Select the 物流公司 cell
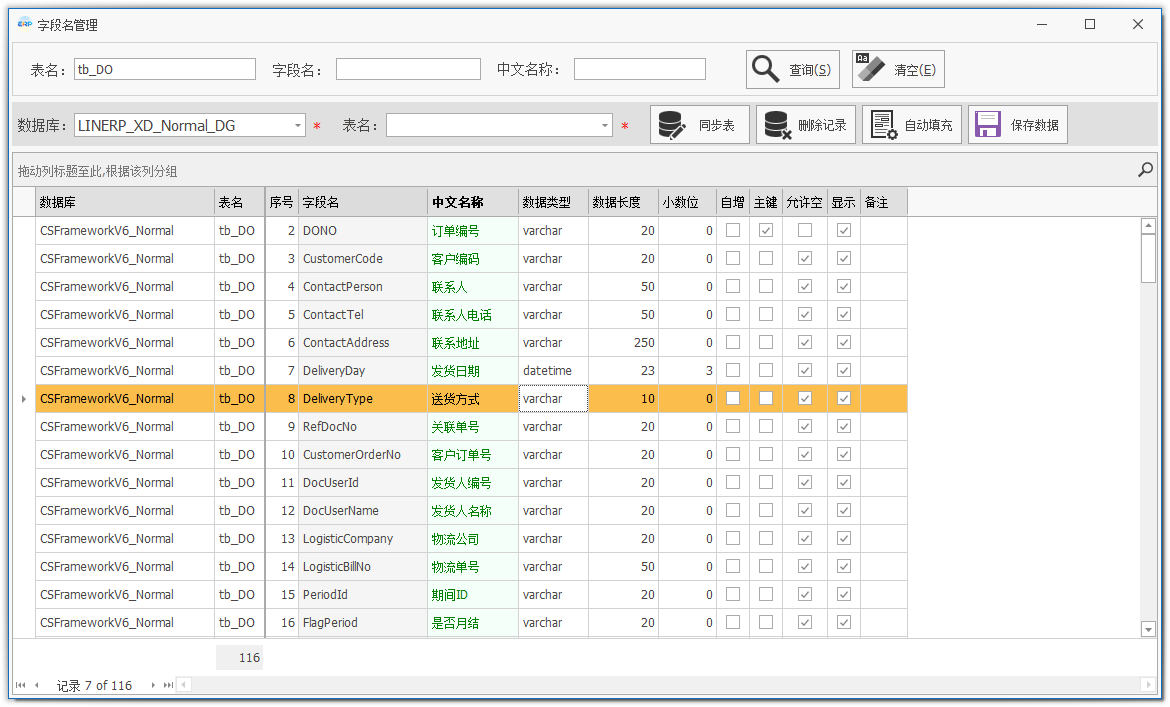Viewport: 1170px width, 707px height. pos(473,538)
